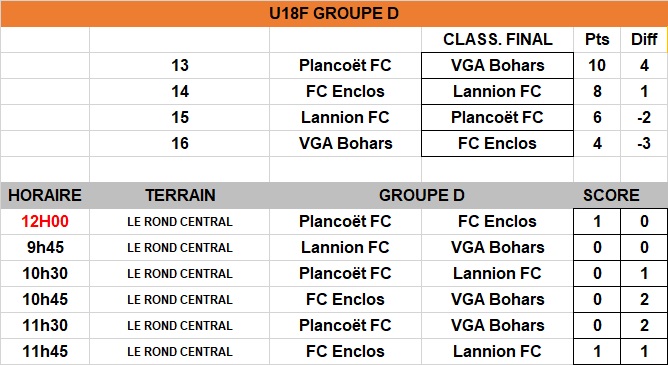
Task: Select the TERRAIN header cell
Action: pos(179,195)
